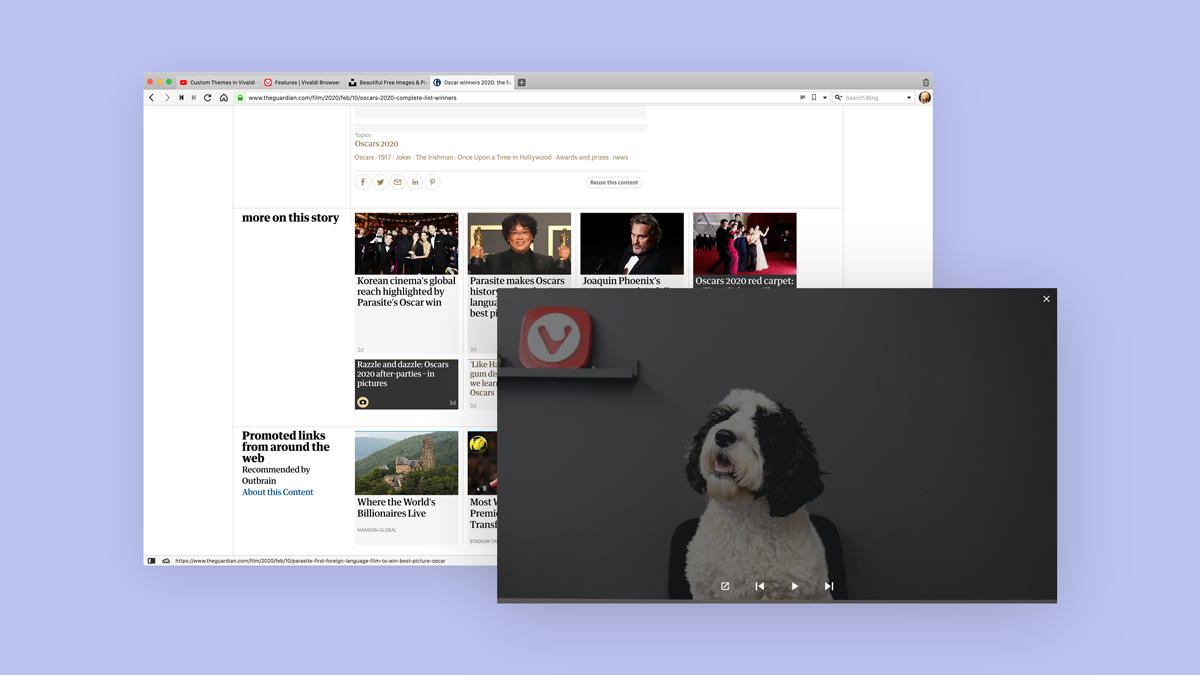Click the Reuse this content button
The width and height of the screenshot is (1200, 675).
(x=614, y=183)
